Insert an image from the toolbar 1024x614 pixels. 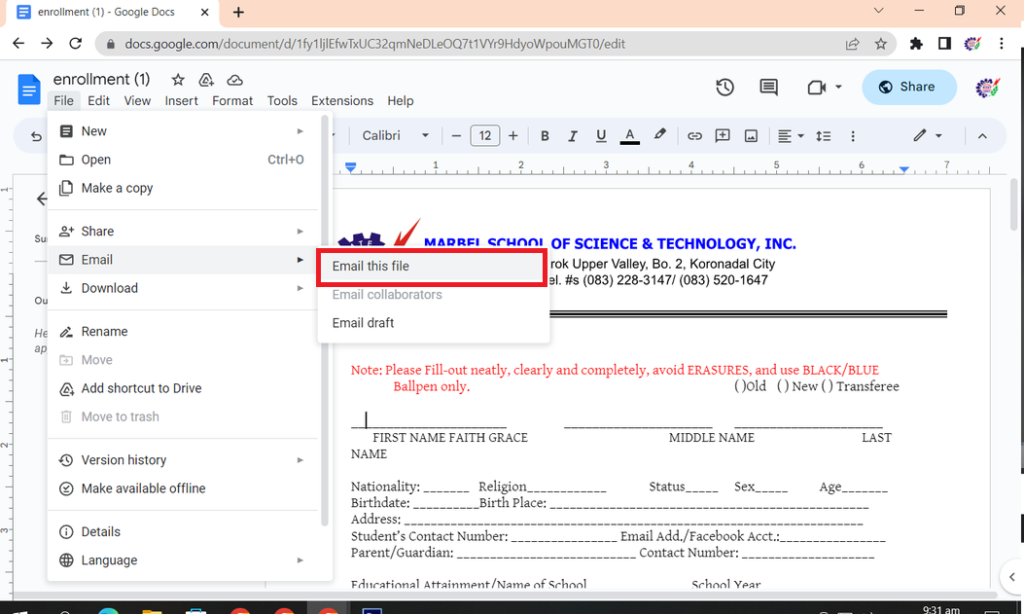751,135
